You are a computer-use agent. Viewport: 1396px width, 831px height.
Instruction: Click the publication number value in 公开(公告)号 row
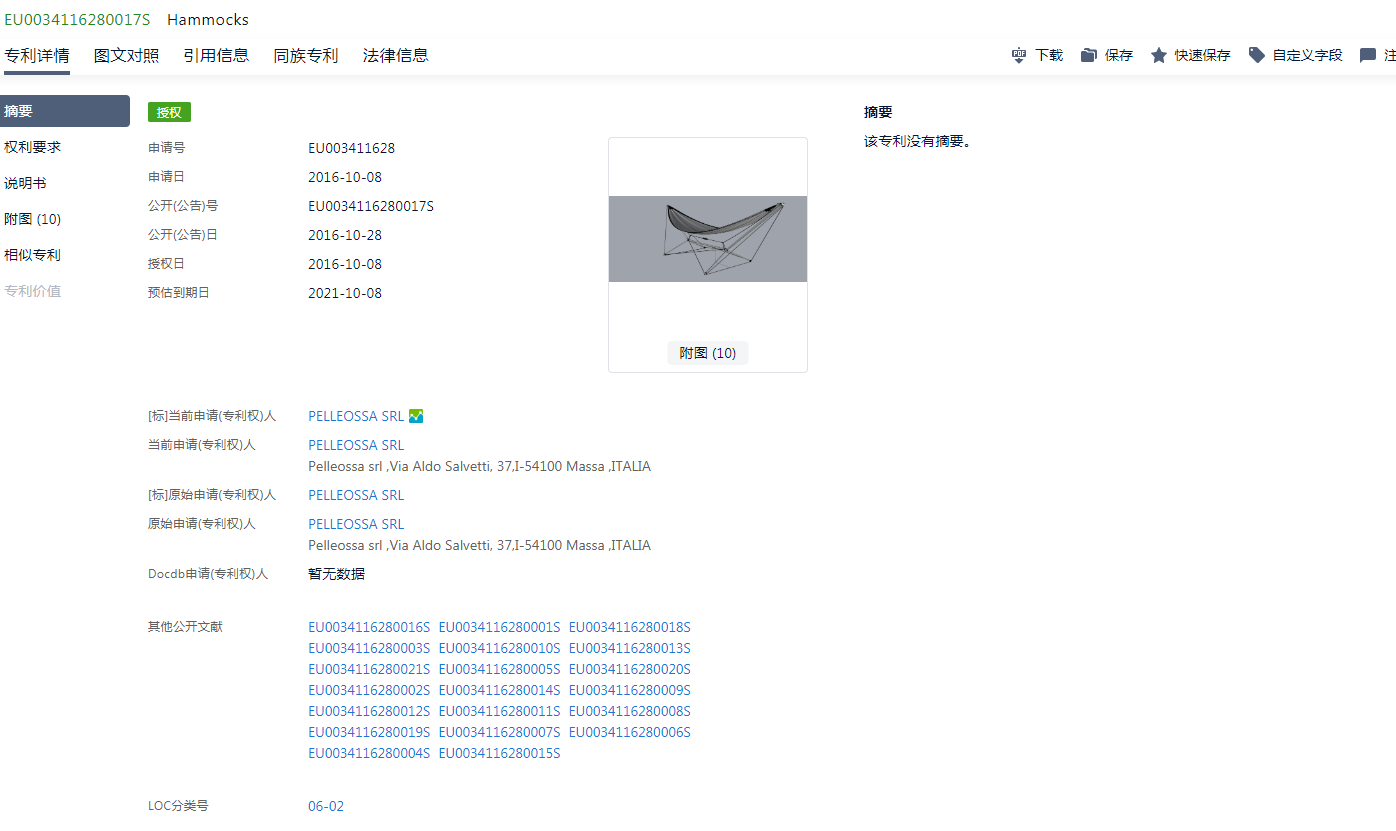pos(371,206)
